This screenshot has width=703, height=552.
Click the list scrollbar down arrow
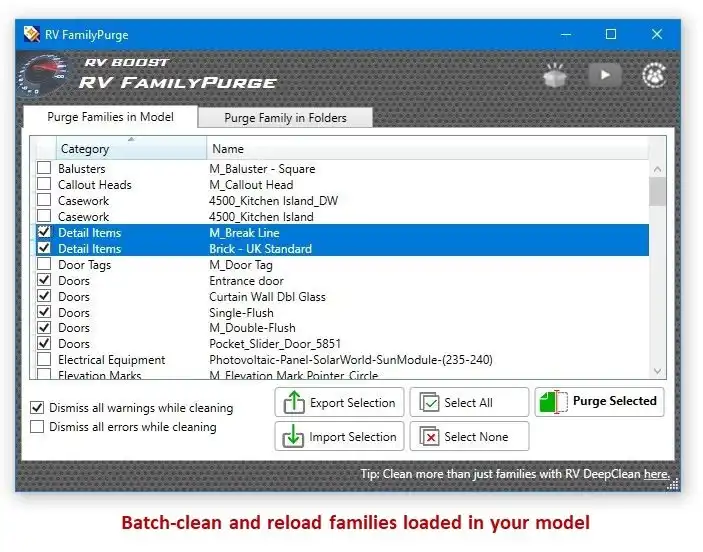point(657,371)
